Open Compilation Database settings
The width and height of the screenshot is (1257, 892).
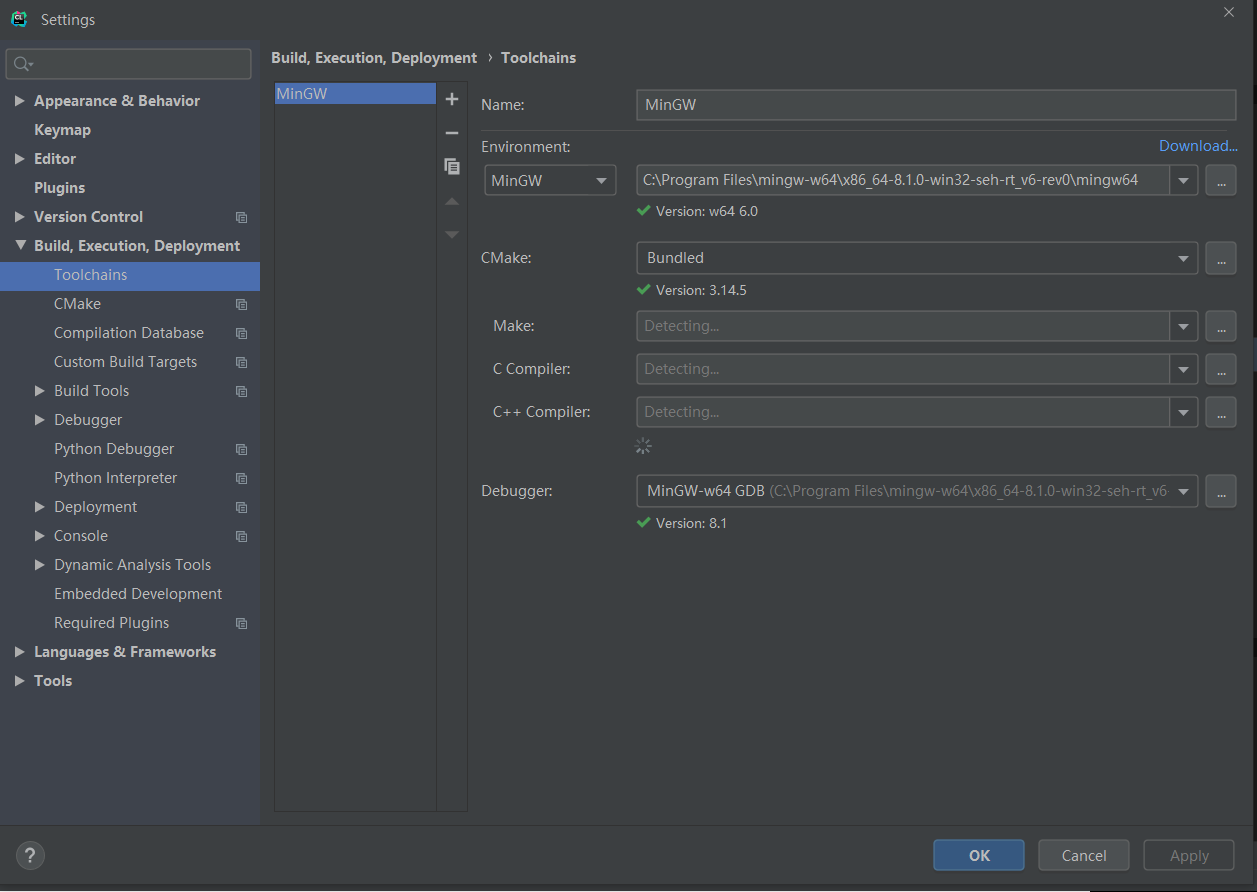[x=130, y=333]
